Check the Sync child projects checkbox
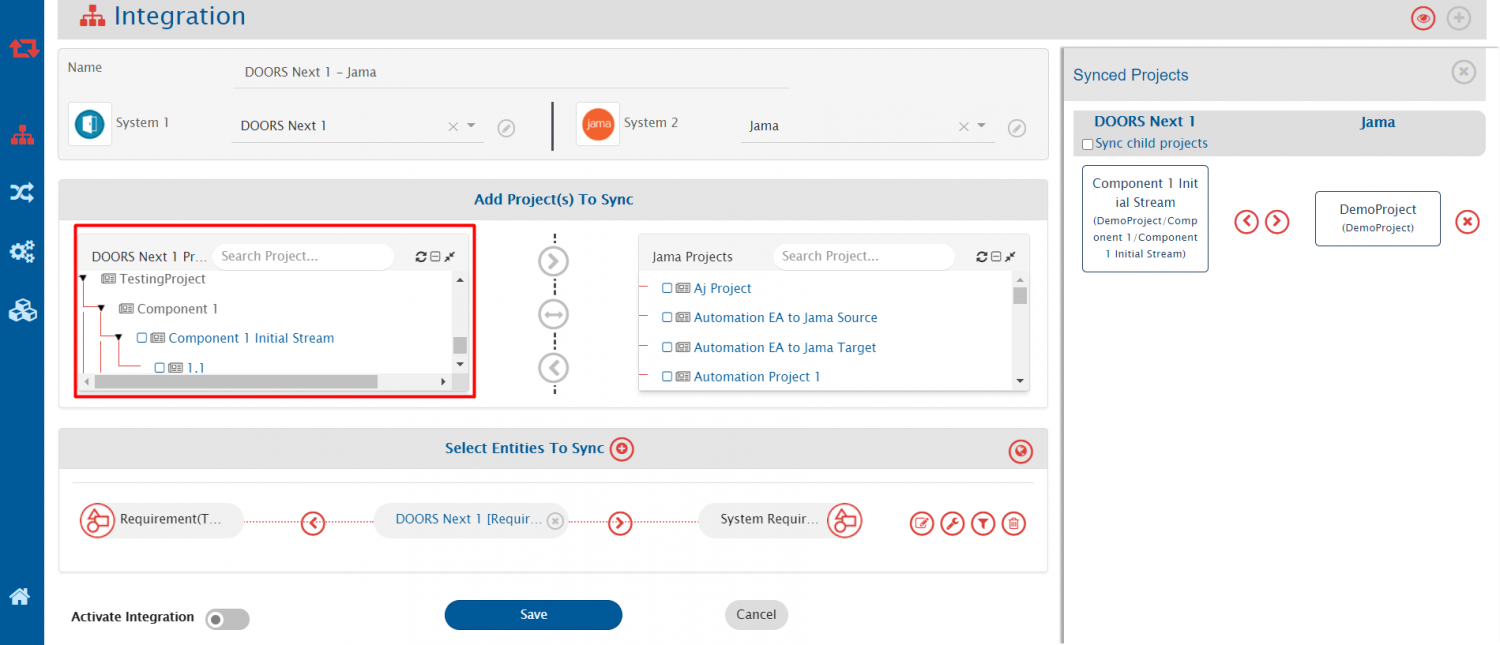1500x645 pixels. point(1088,144)
